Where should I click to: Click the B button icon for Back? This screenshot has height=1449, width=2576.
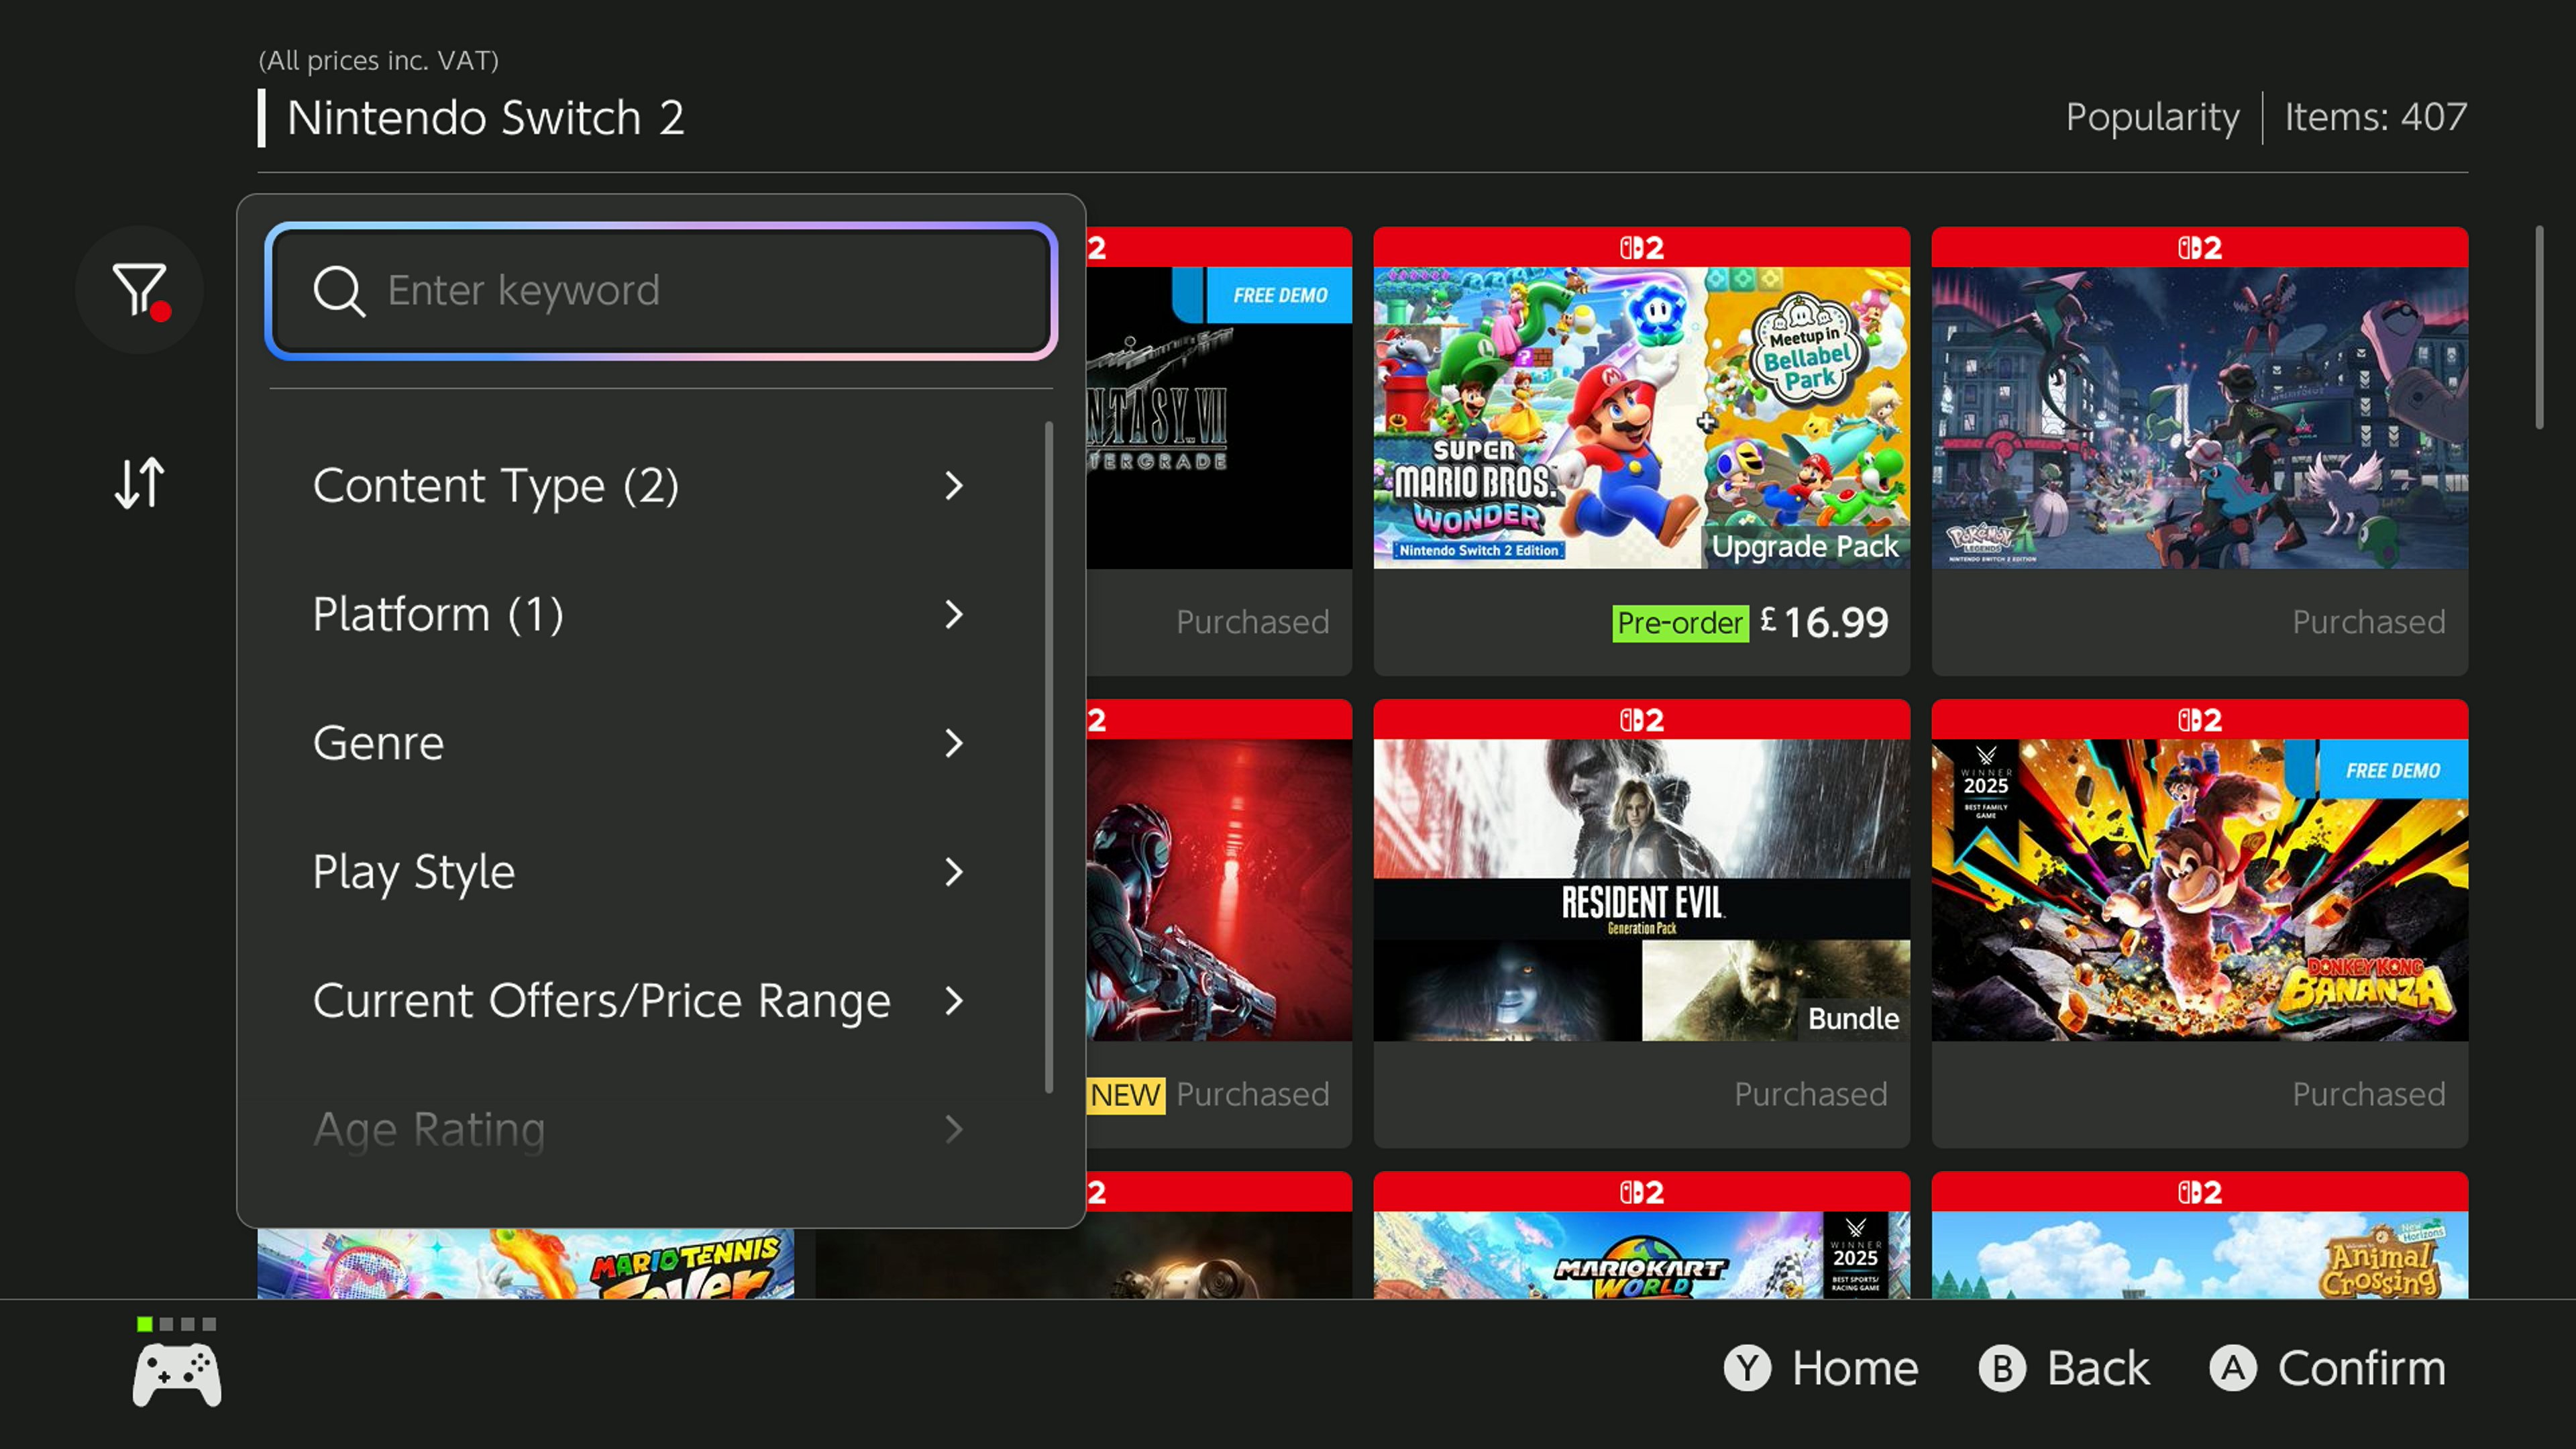click(x=2002, y=1368)
